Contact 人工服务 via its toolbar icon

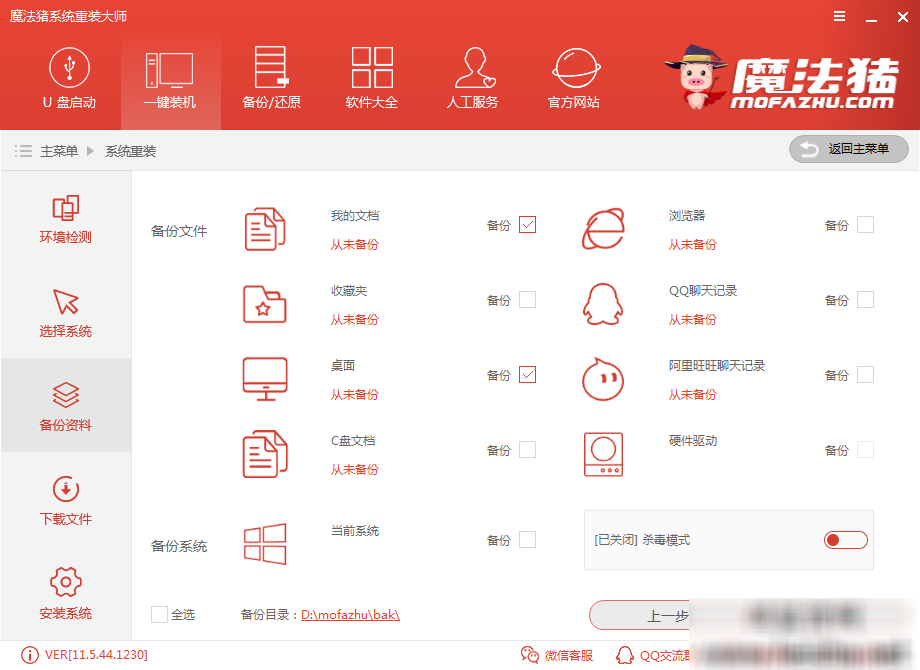click(x=472, y=80)
